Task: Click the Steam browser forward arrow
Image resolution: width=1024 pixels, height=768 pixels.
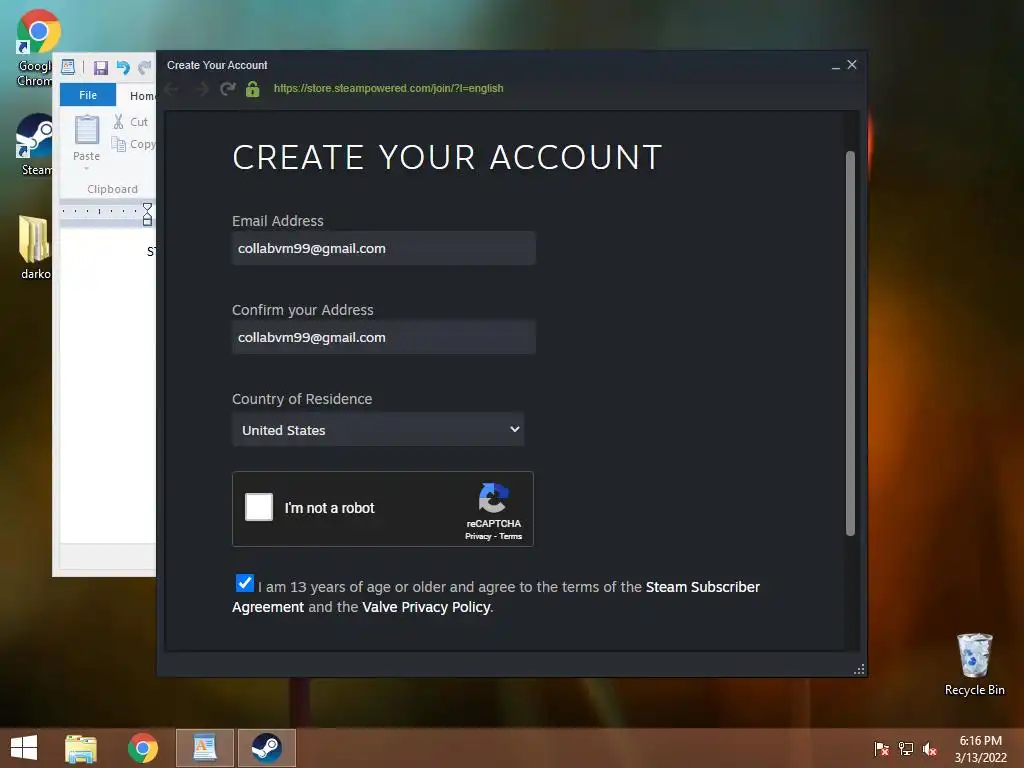Action: coord(202,89)
